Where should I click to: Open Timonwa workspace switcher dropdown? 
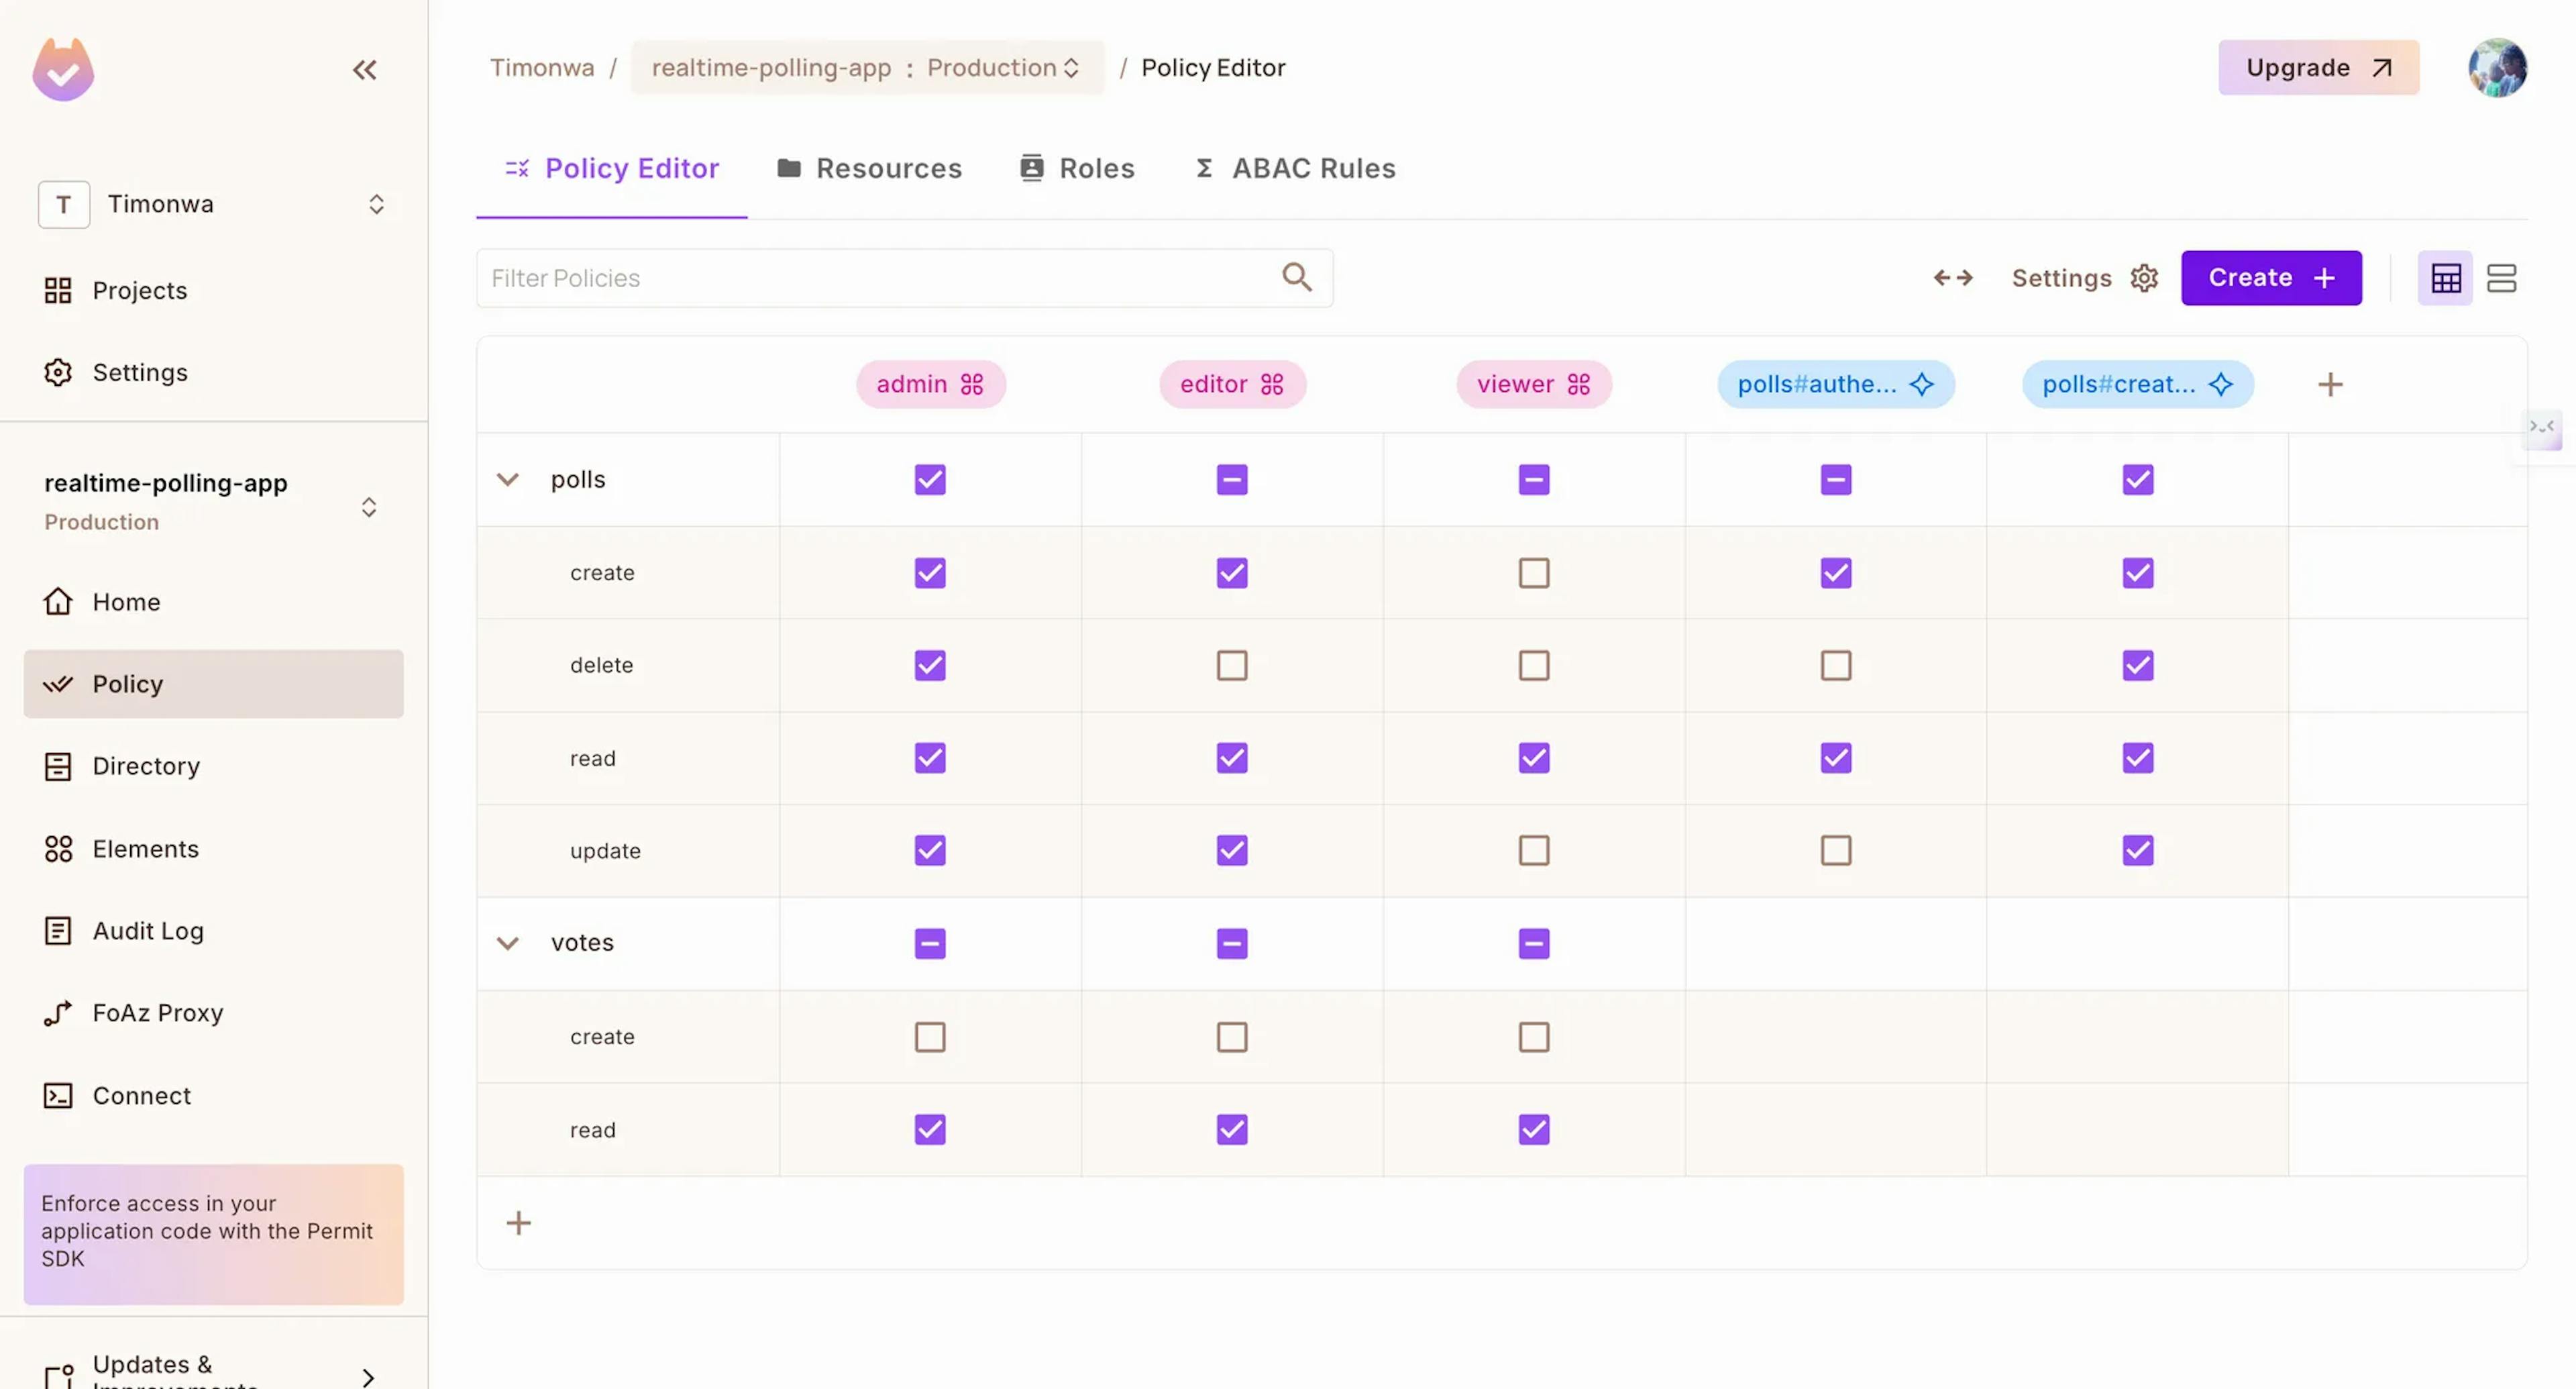coord(213,204)
